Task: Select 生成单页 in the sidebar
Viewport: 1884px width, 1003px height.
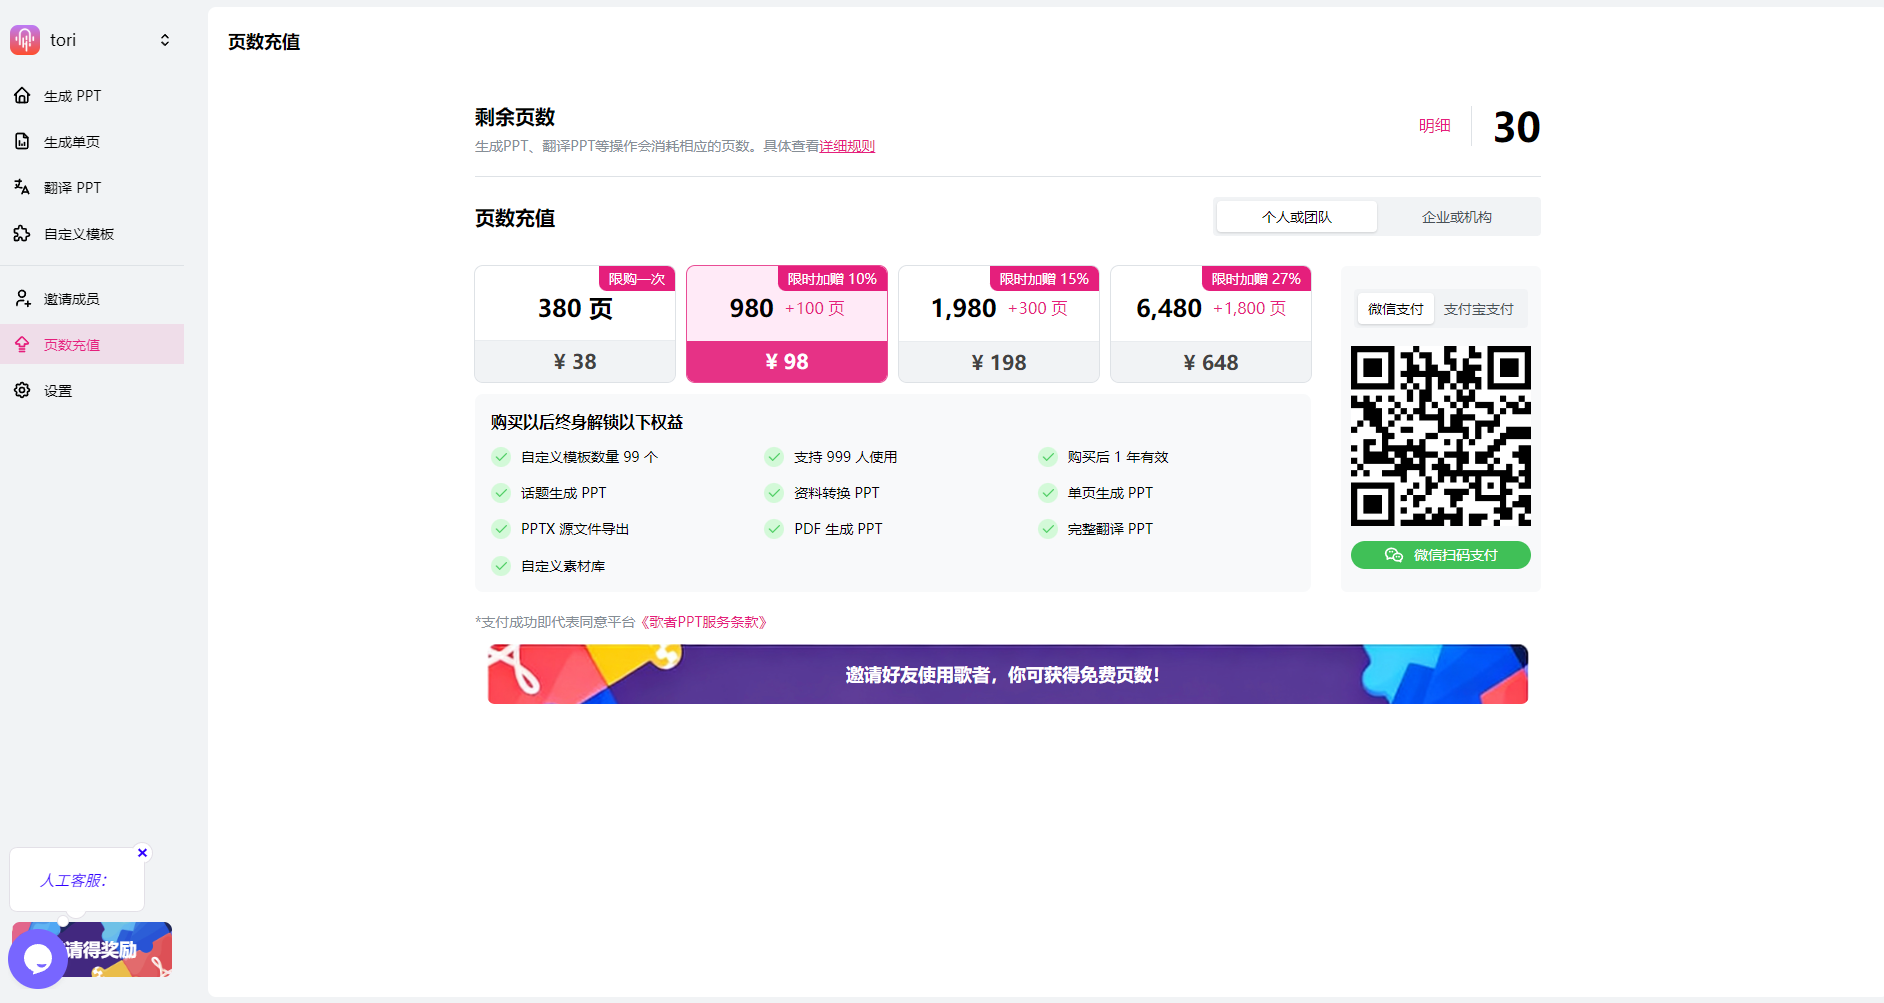Action: coord(71,141)
